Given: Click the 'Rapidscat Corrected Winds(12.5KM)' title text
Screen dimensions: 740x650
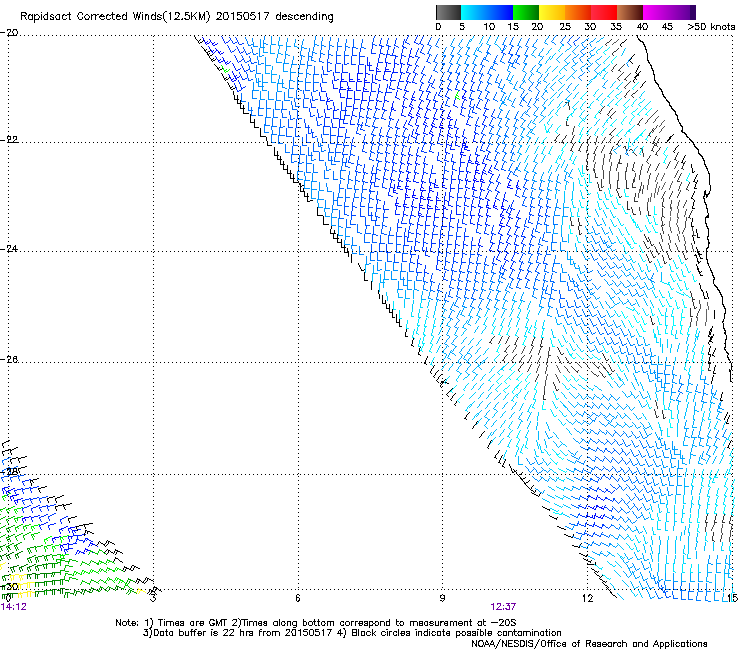Looking at the screenshot, I should point(115,17).
